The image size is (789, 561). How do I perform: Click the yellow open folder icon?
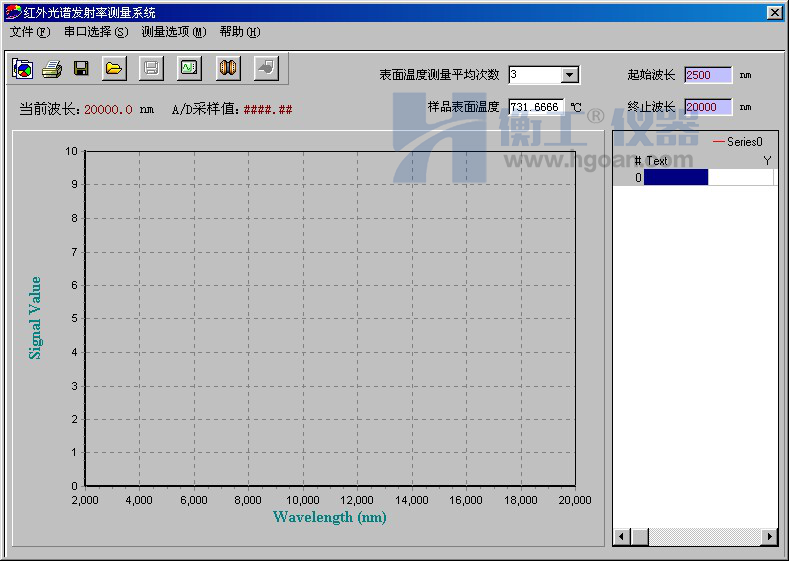tap(114, 69)
